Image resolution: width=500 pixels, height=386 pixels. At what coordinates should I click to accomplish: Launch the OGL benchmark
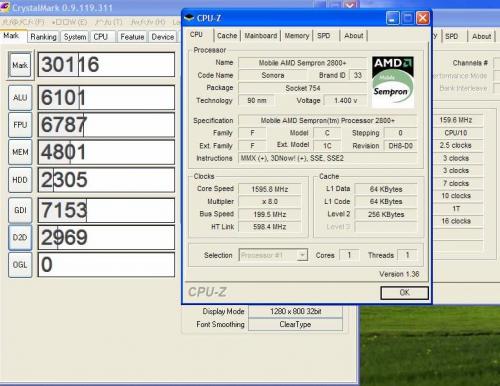point(20,265)
